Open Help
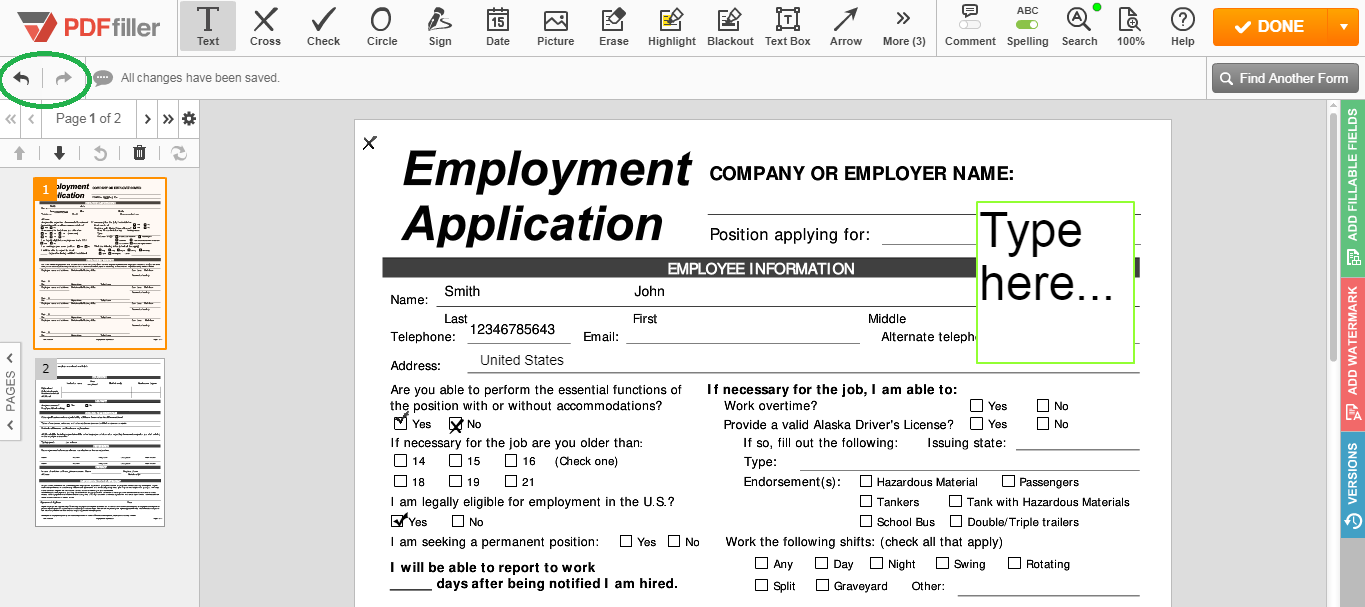This screenshot has height=607, width=1365. tap(1183, 27)
